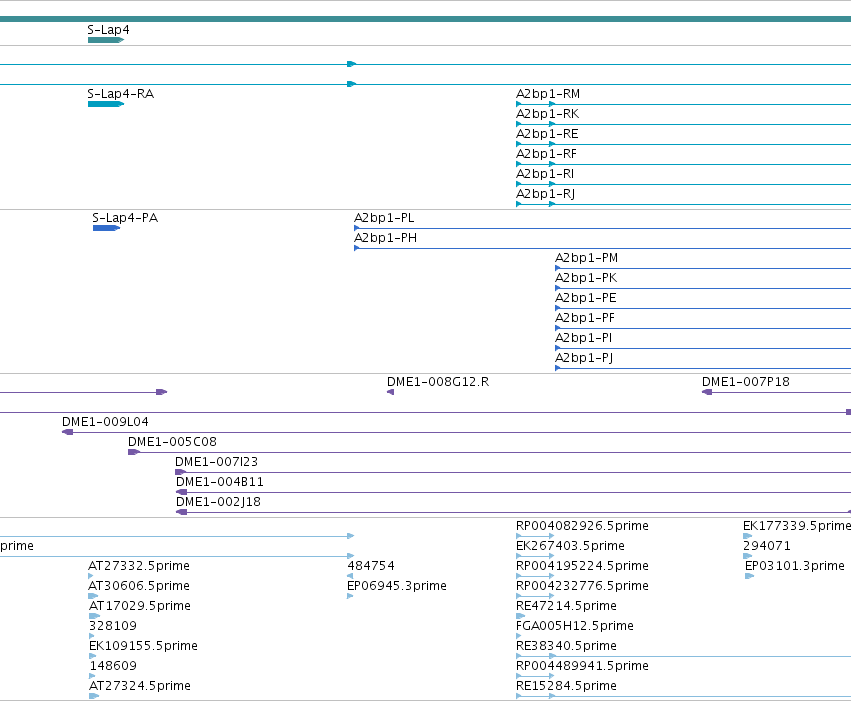Select the S-Lap4-PA protein label
851x701 pixels.
coord(125,218)
